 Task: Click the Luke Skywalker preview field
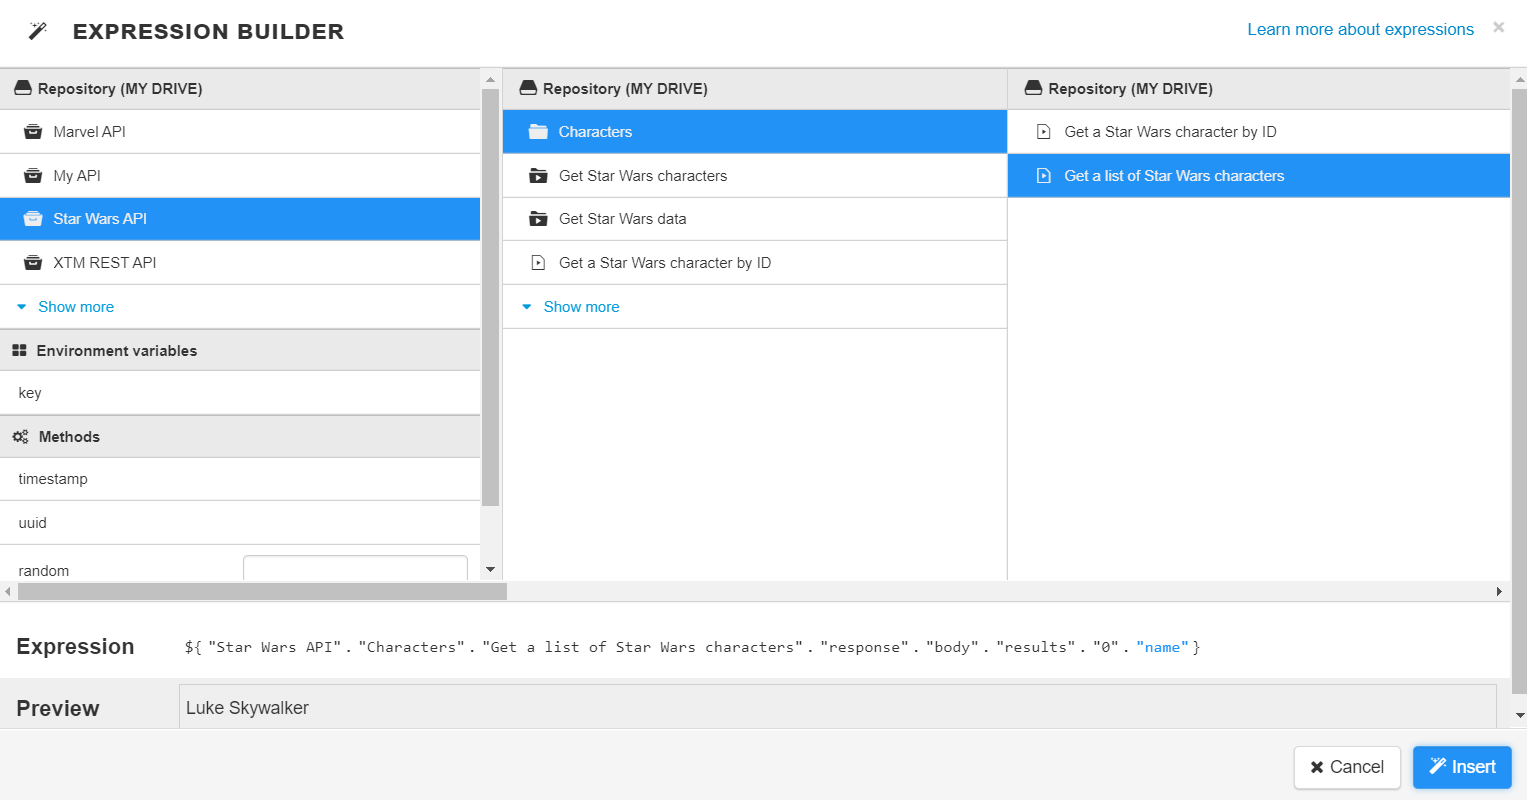click(838, 707)
